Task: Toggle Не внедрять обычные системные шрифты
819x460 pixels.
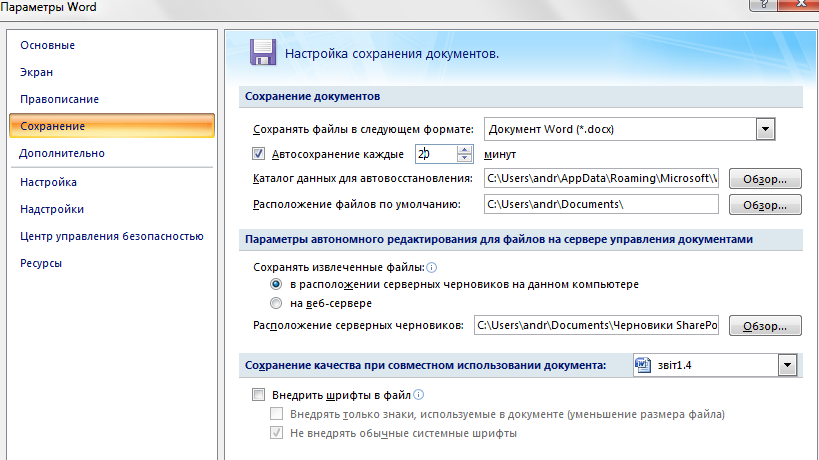Action: click(276, 433)
